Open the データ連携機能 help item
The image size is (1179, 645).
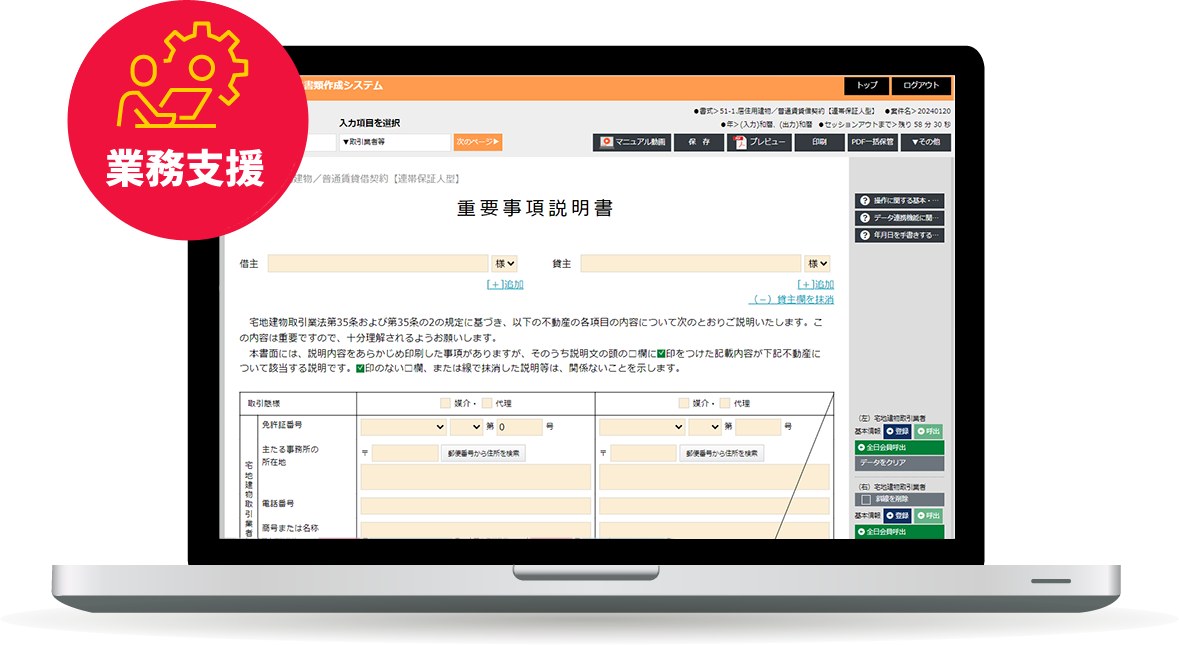coord(899,218)
